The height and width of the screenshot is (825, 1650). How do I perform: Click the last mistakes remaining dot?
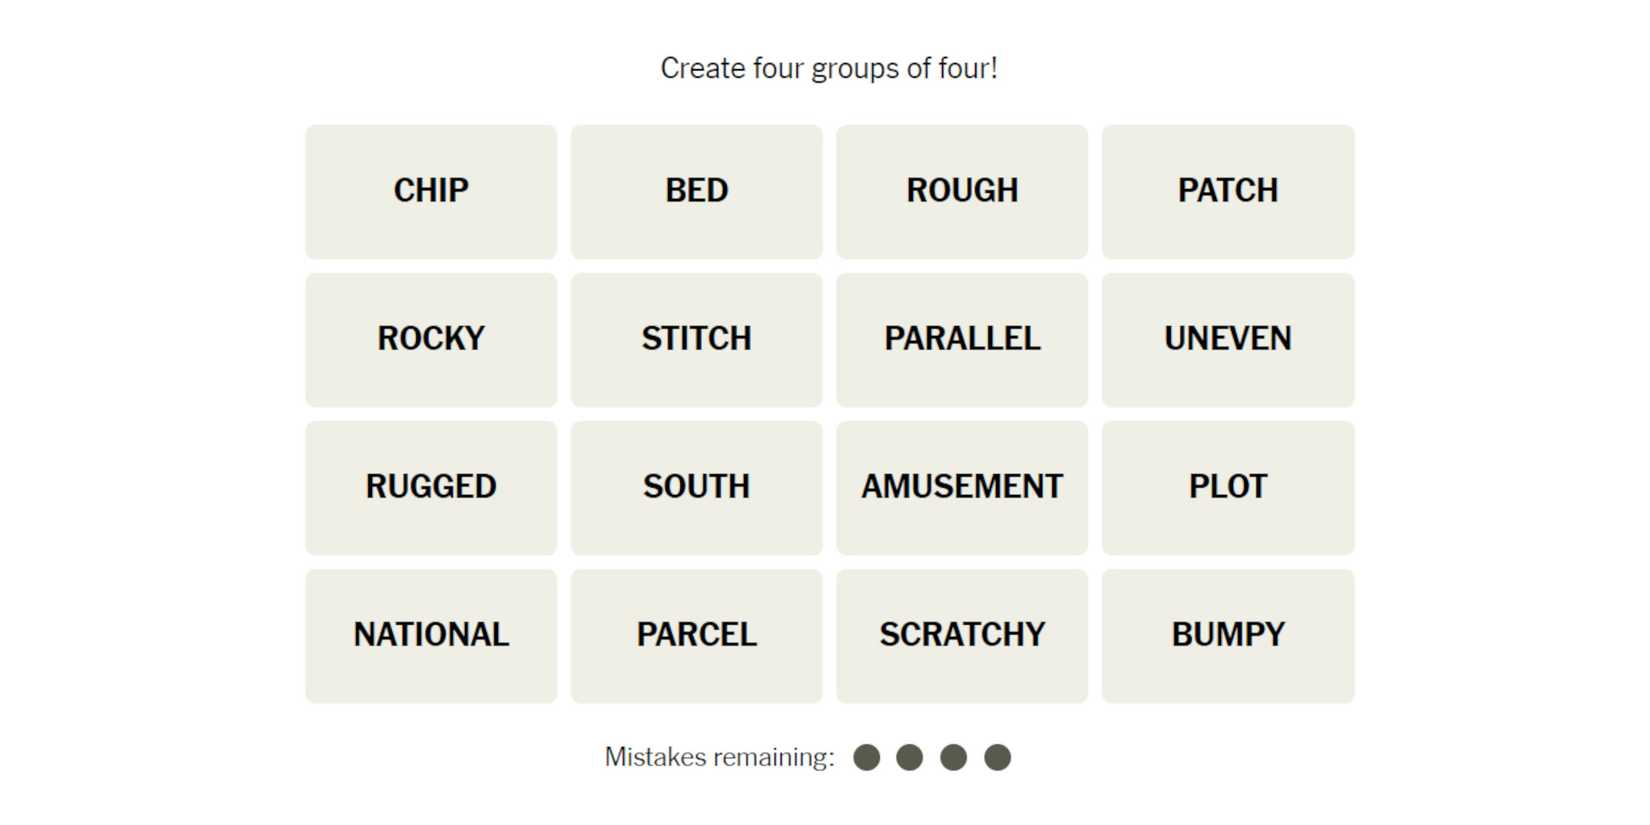click(x=997, y=758)
